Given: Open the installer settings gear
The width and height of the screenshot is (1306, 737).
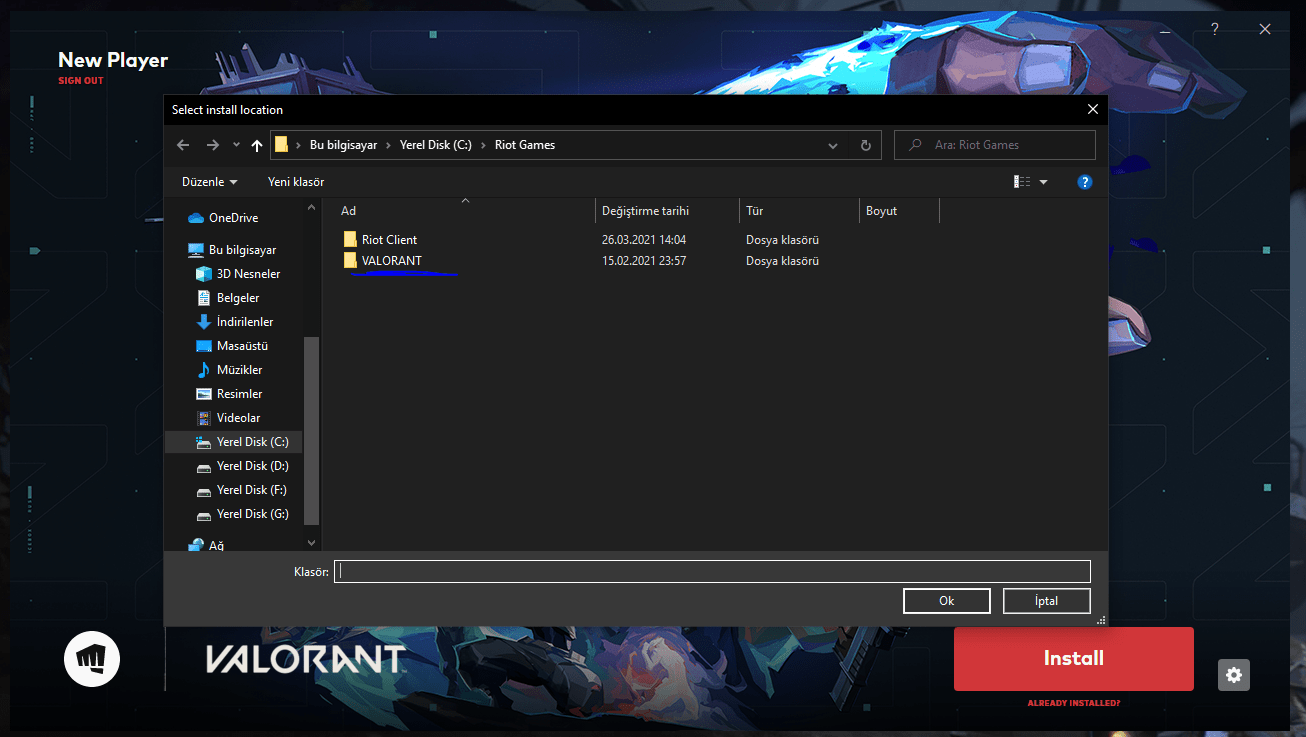Looking at the screenshot, I should 1234,675.
